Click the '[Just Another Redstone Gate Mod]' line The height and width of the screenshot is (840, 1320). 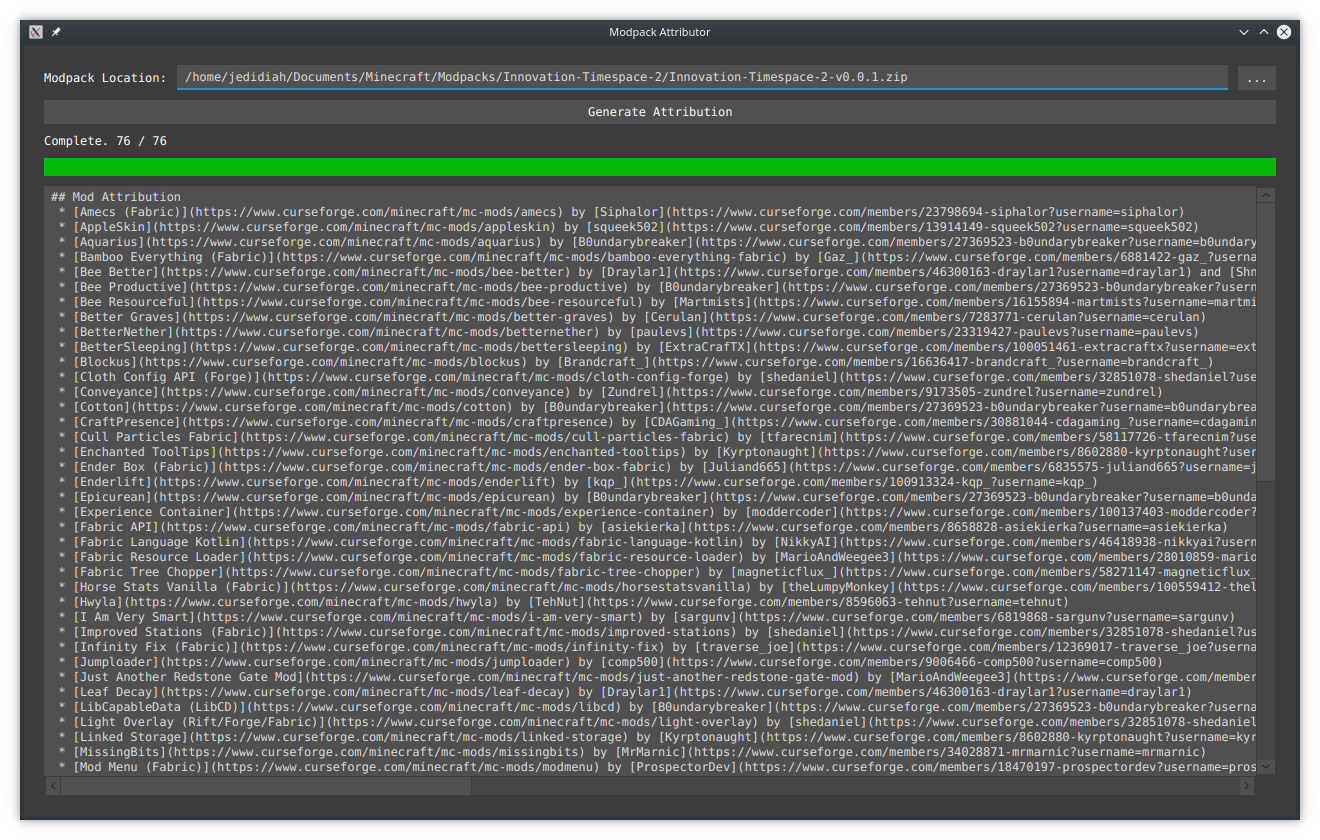657,677
